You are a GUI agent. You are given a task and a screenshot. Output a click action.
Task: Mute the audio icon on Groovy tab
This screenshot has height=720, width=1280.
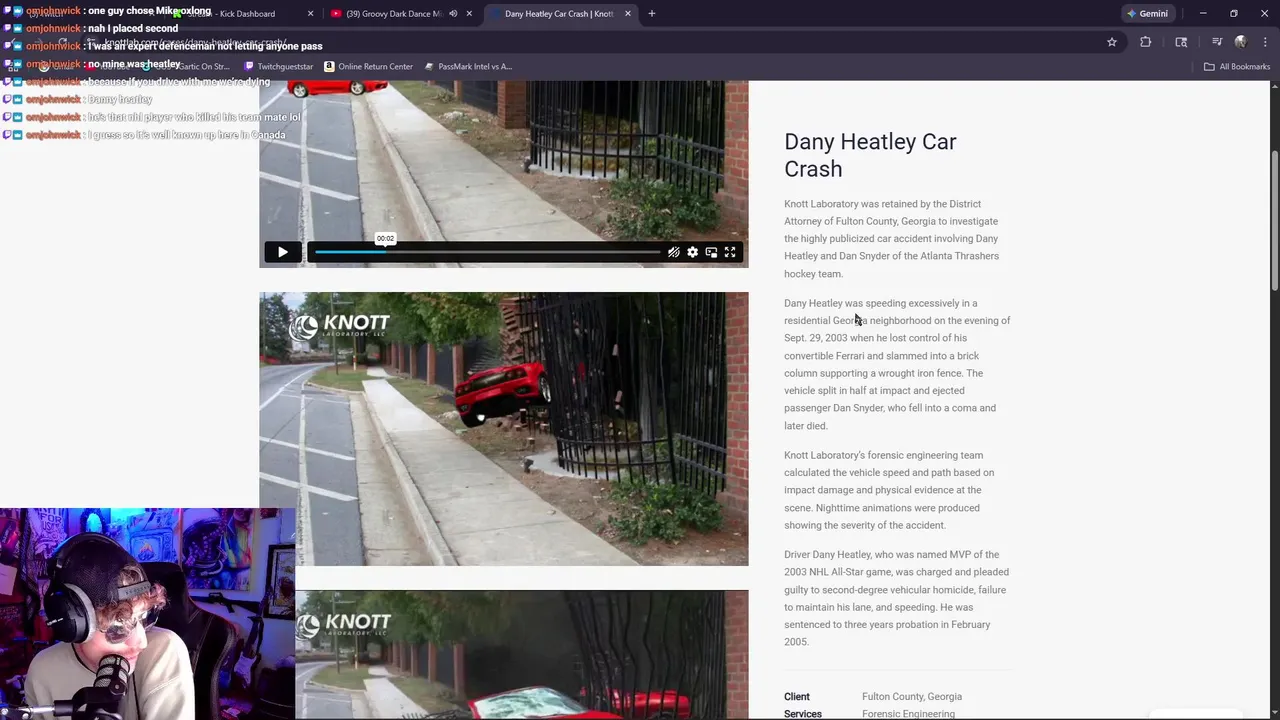tap(453, 14)
